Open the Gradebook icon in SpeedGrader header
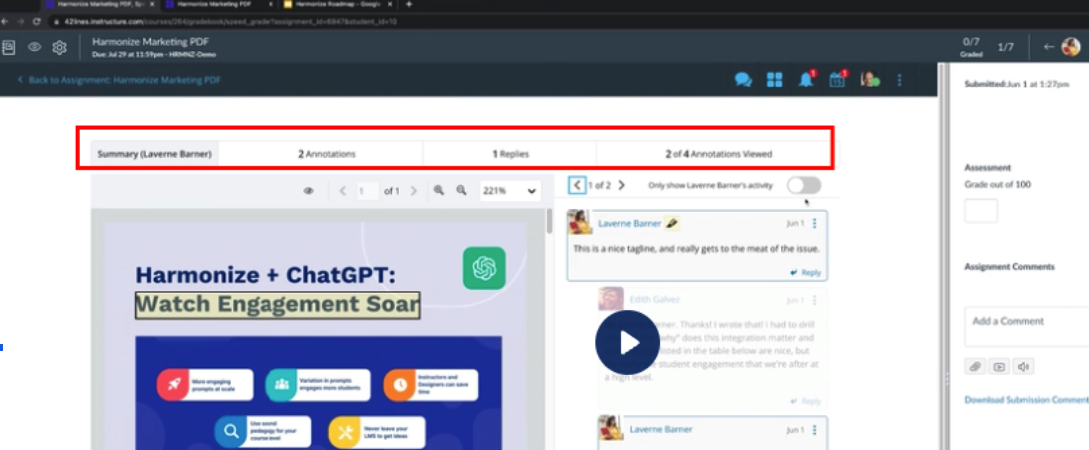The width and height of the screenshot is (1089, 450). click(x=8, y=47)
